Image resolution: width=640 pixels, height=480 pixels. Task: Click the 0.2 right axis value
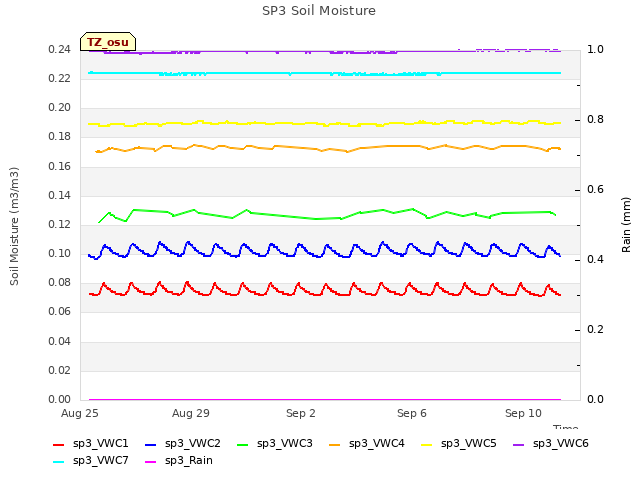pos(595,329)
